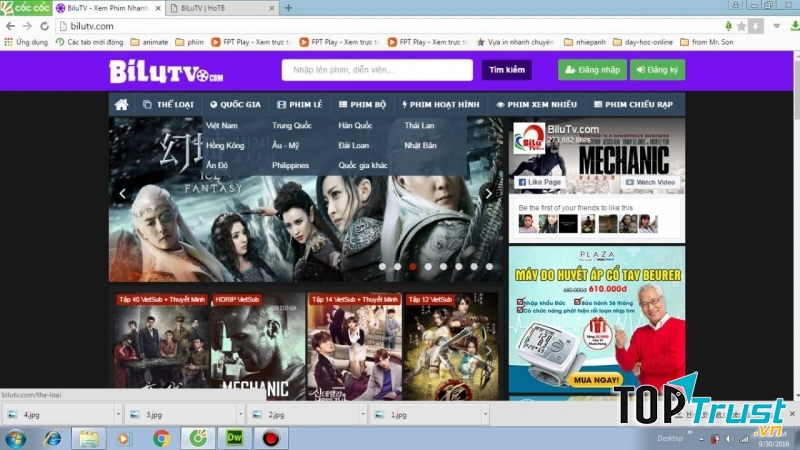Image resolution: width=800 pixels, height=450 pixels.
Task: Reload the page with refresh icon
Action: 44,26
